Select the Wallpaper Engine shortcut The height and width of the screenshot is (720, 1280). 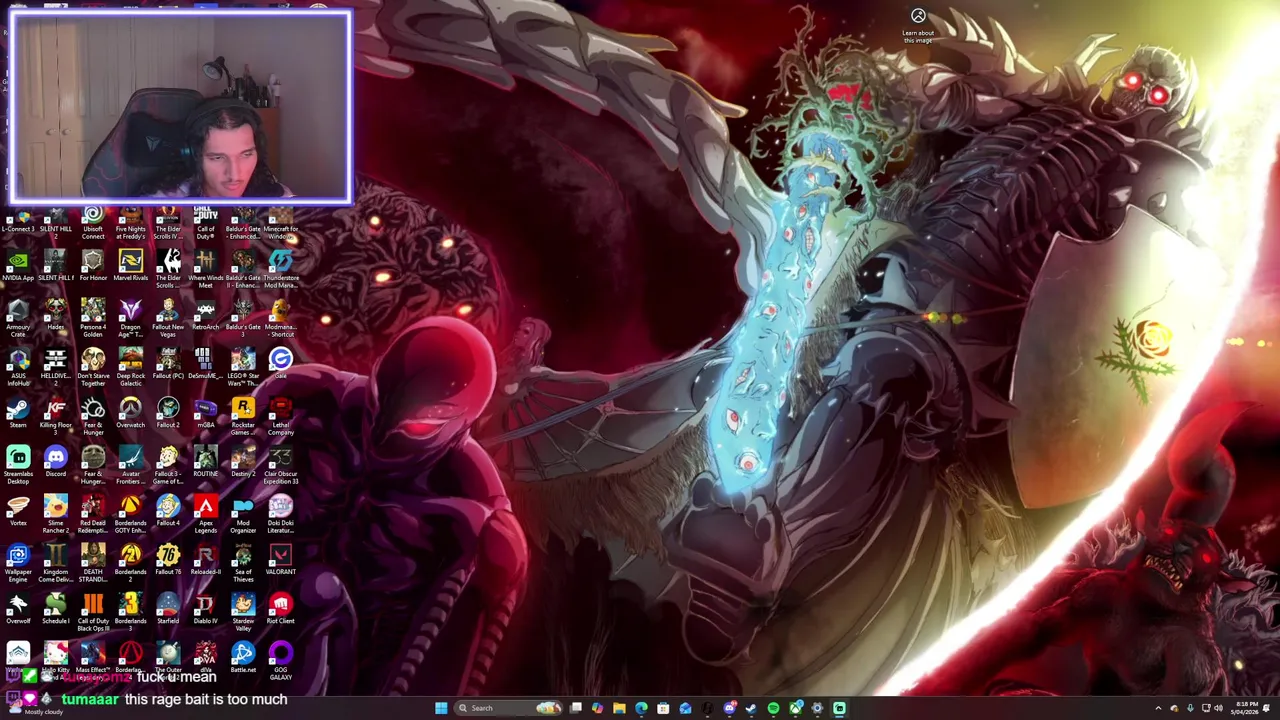tap(18, 564)
